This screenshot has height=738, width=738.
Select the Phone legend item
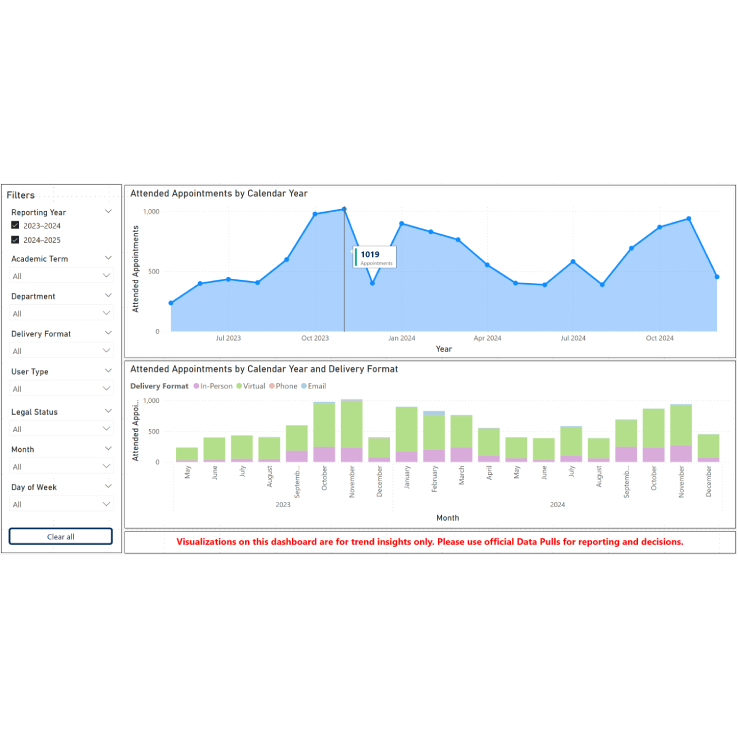tap(284, 385)
